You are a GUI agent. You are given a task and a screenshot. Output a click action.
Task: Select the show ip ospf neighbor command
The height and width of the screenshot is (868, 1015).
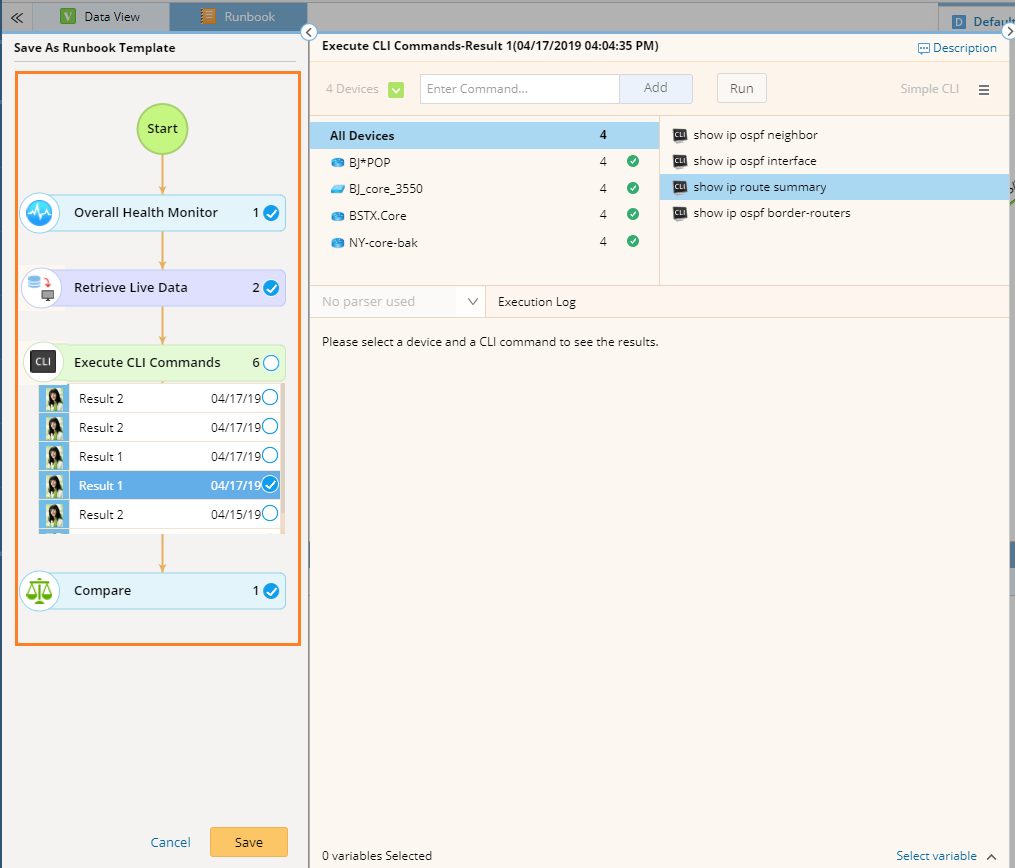click(x=834, y=135)
